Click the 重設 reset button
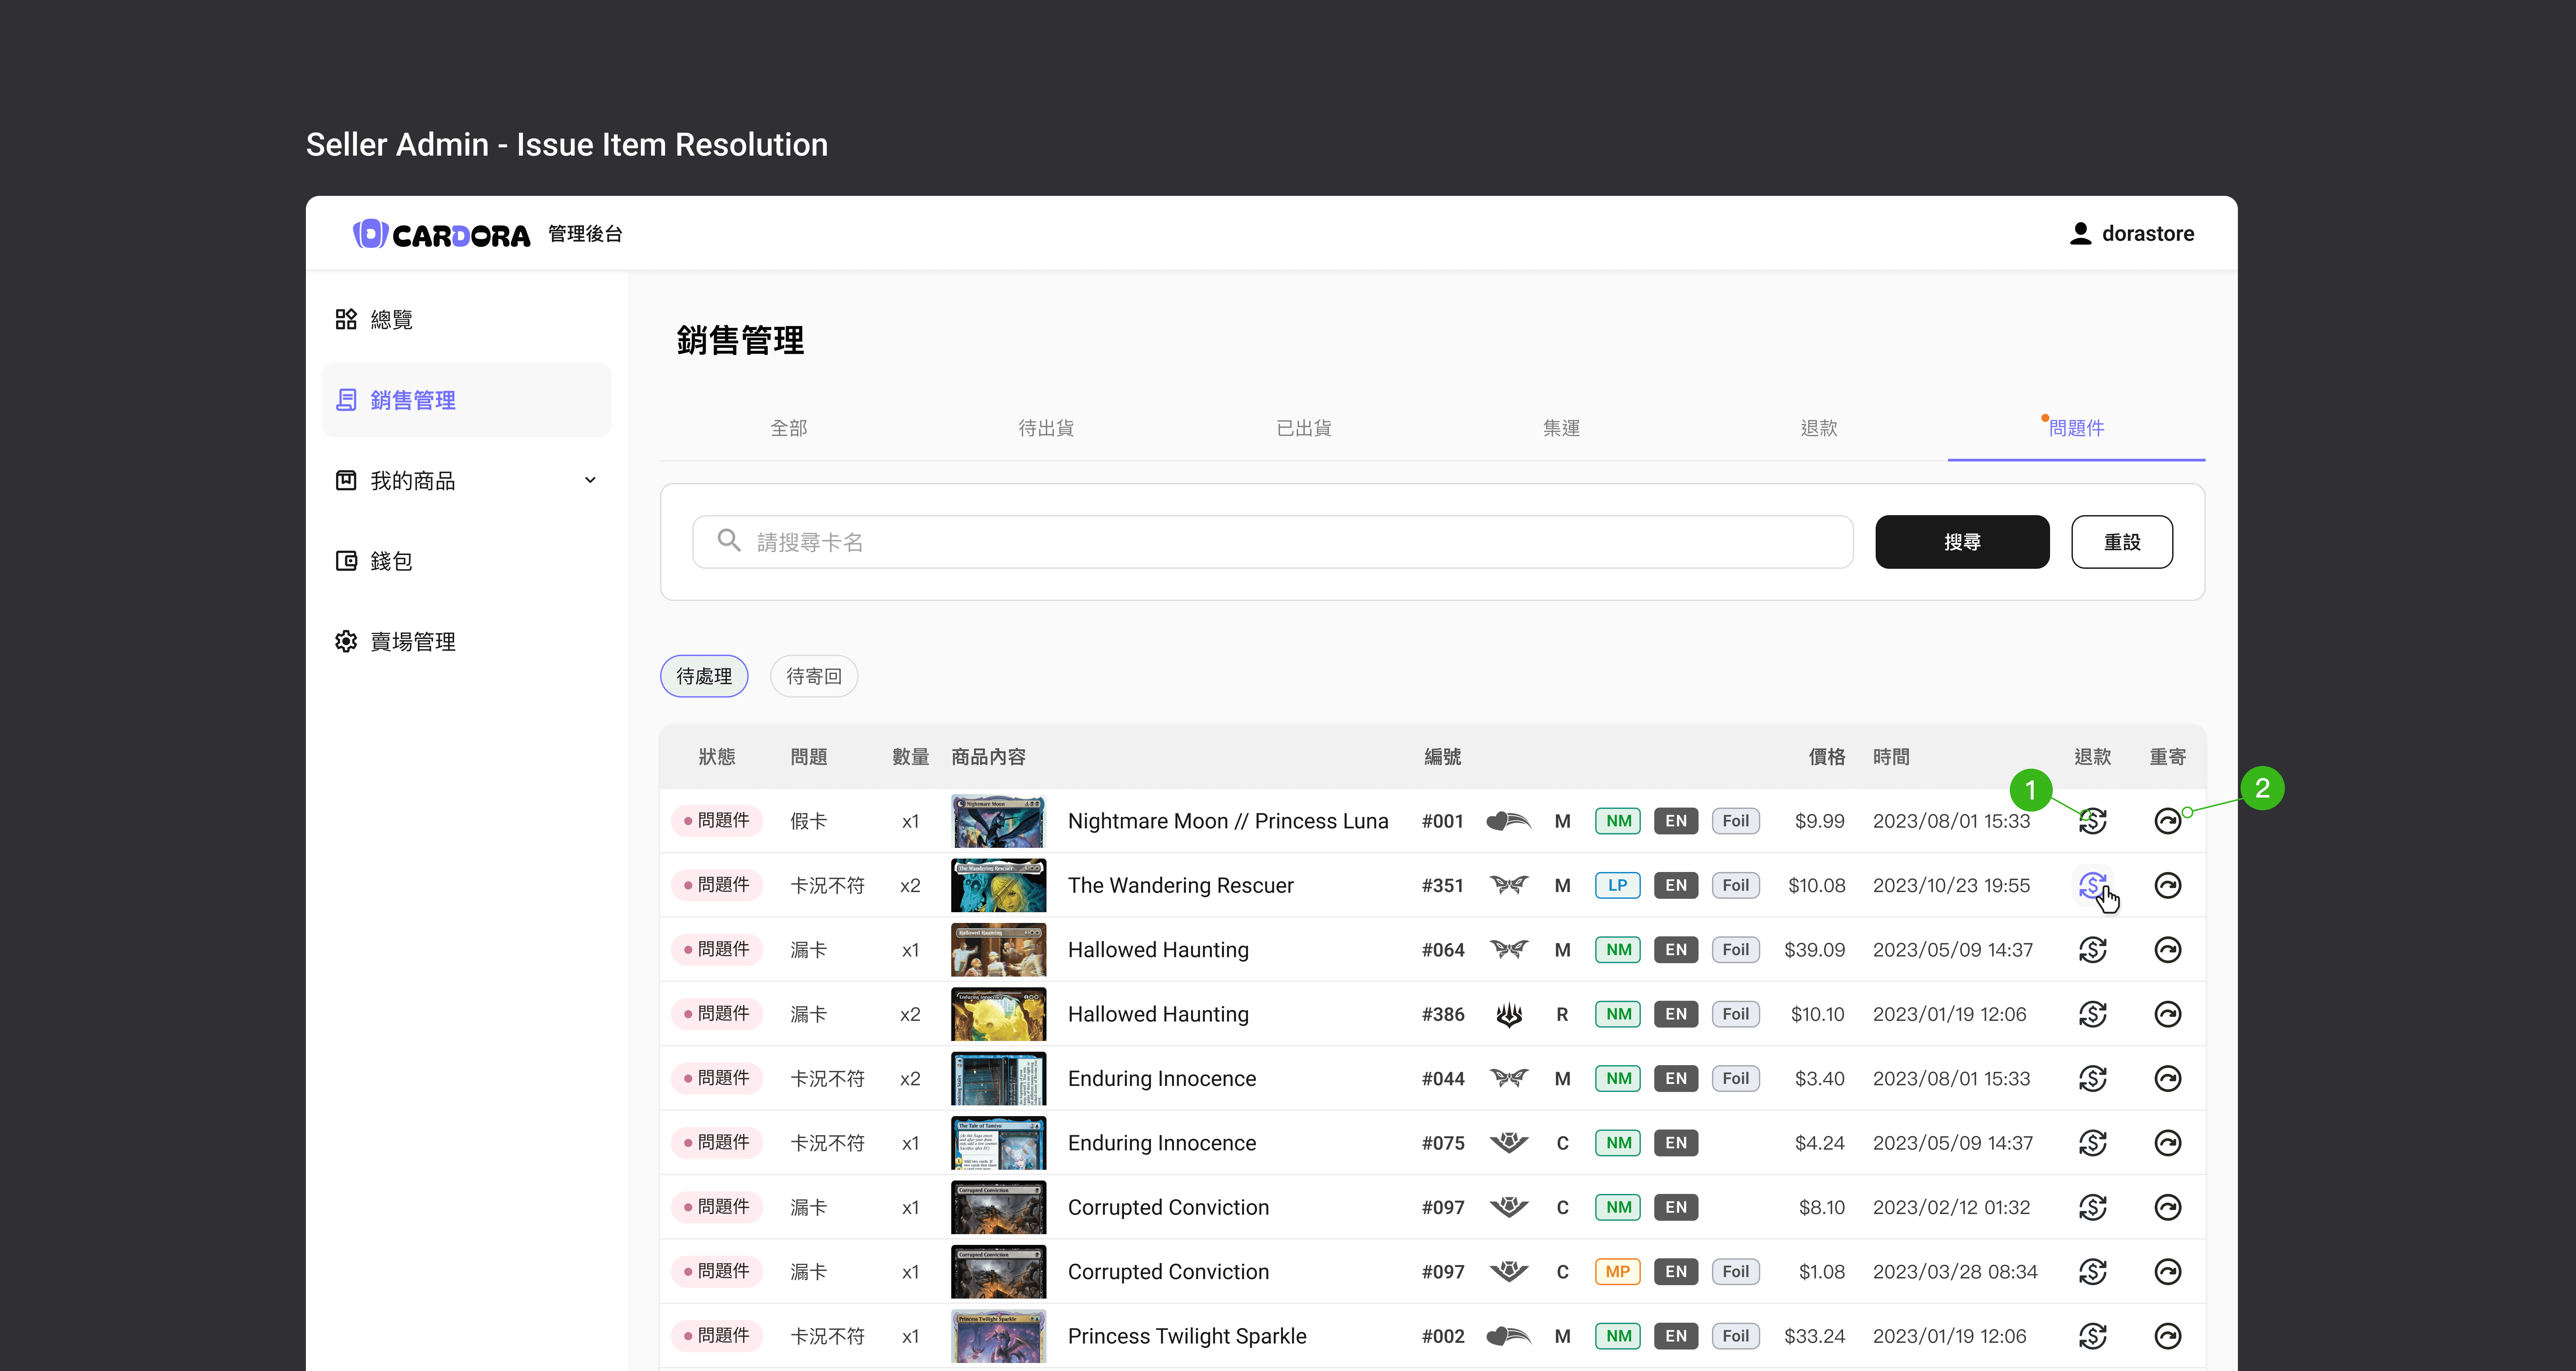This screenshot has width=2576, height=1371. click(2122, 542)
